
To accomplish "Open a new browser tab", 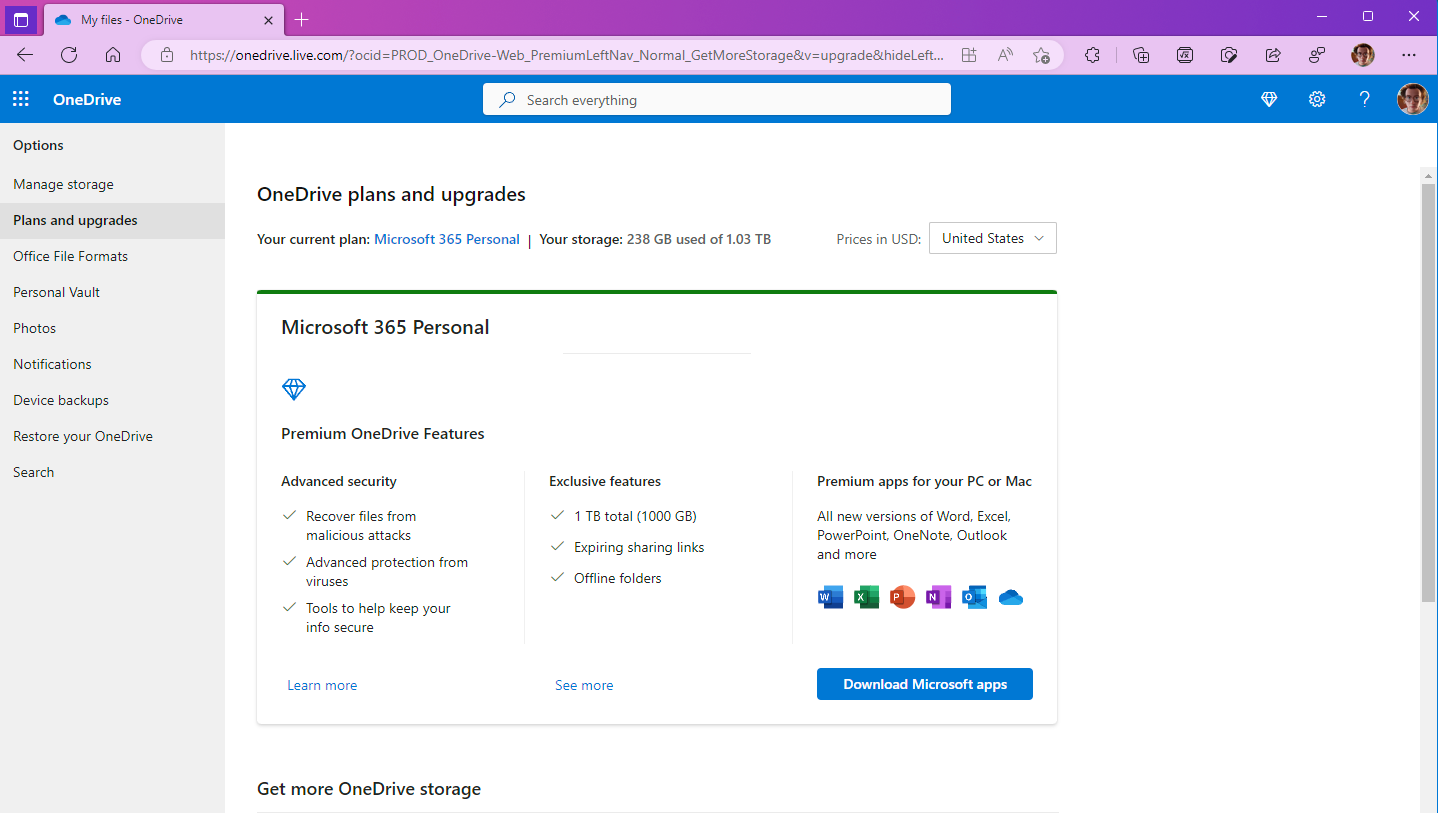I will click(x=302, y=19).
